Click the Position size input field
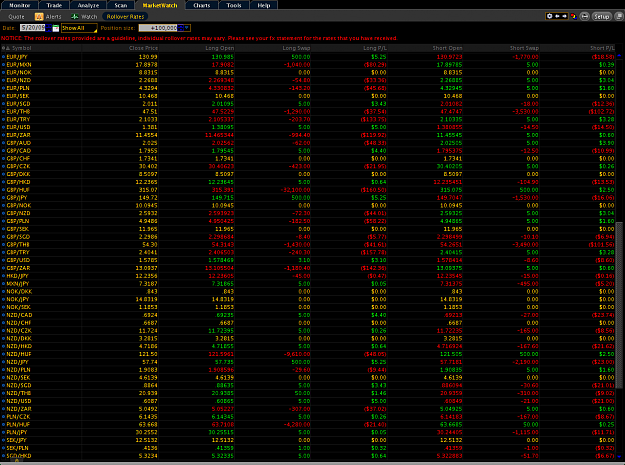The image size is (625, 465). coord(158,28)
